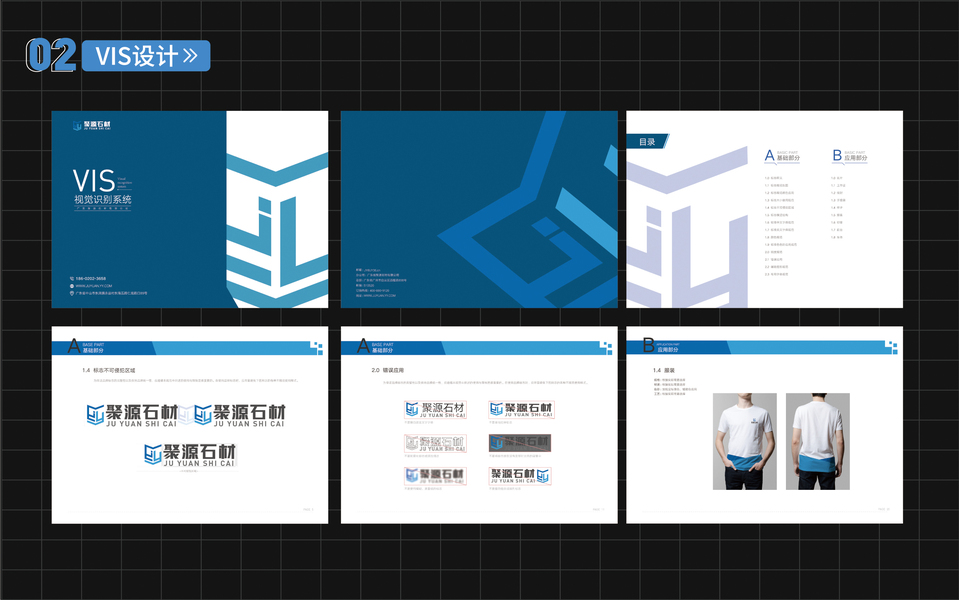Click the 目录 tab label

646,141
